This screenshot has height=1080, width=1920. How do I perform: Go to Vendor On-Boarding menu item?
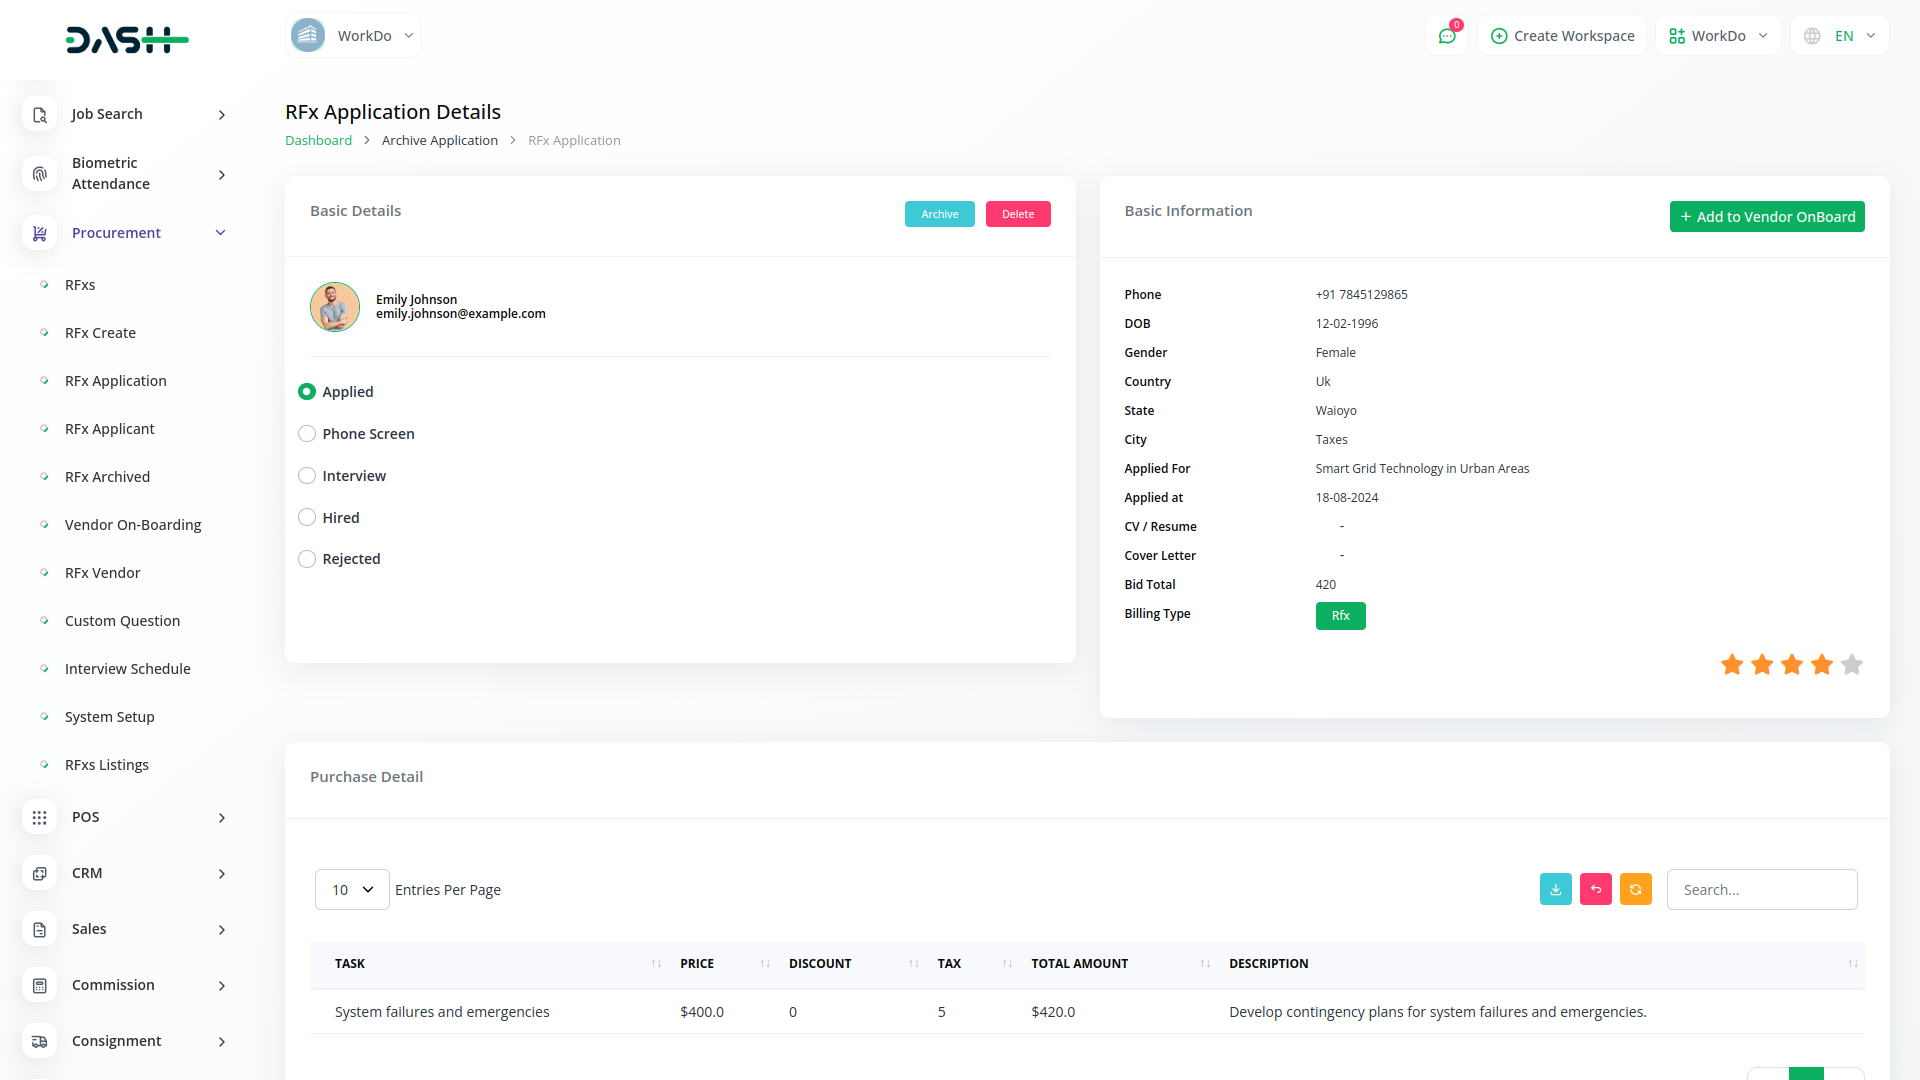(x=133, y=525)
